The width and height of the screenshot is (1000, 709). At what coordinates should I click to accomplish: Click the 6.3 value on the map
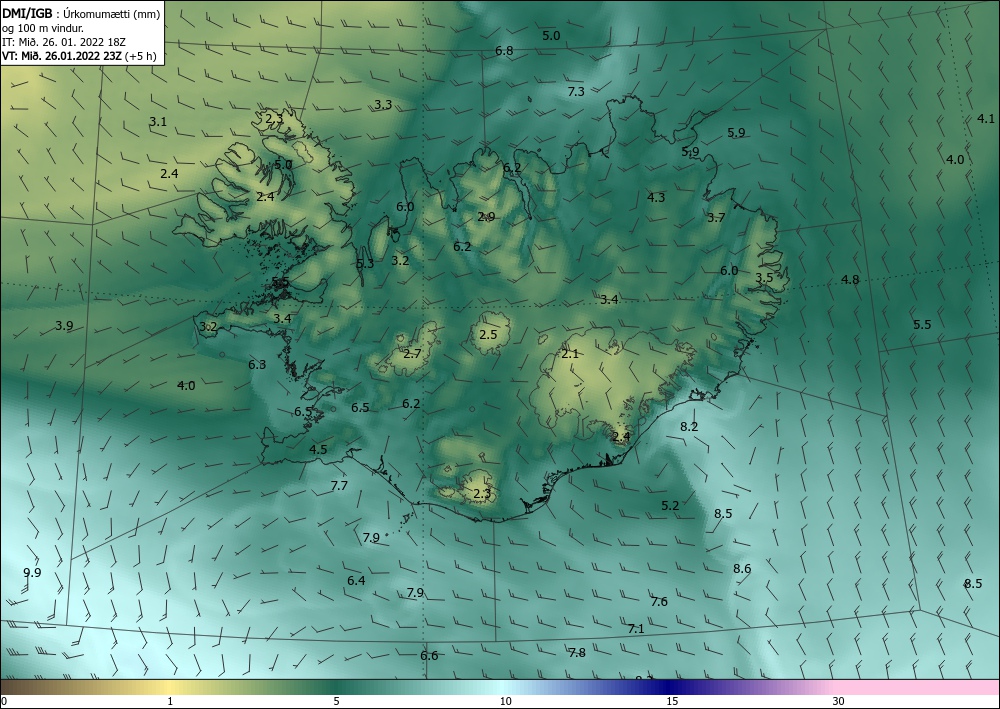coord(257,365)
